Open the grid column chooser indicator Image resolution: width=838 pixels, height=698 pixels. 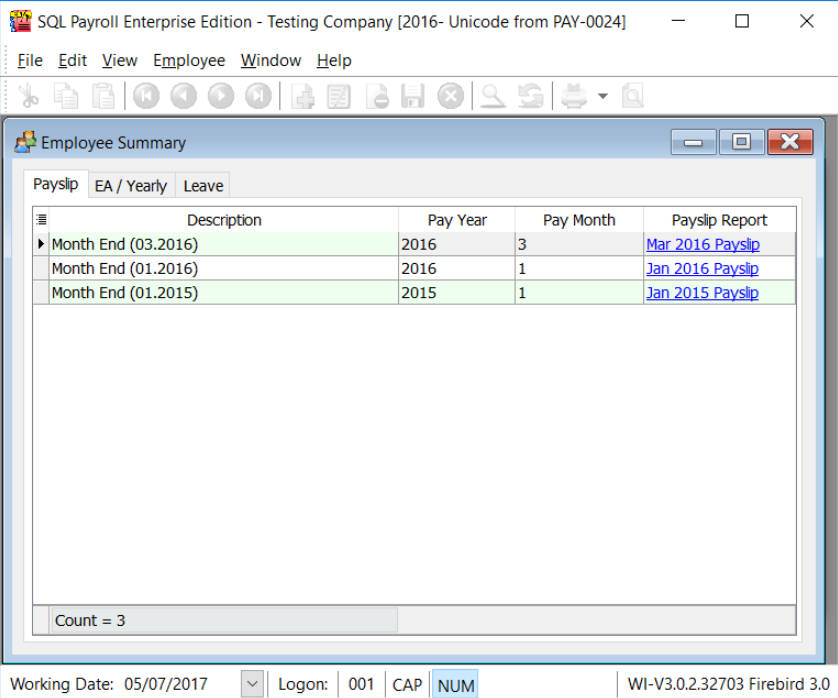[x=41, y=220]
